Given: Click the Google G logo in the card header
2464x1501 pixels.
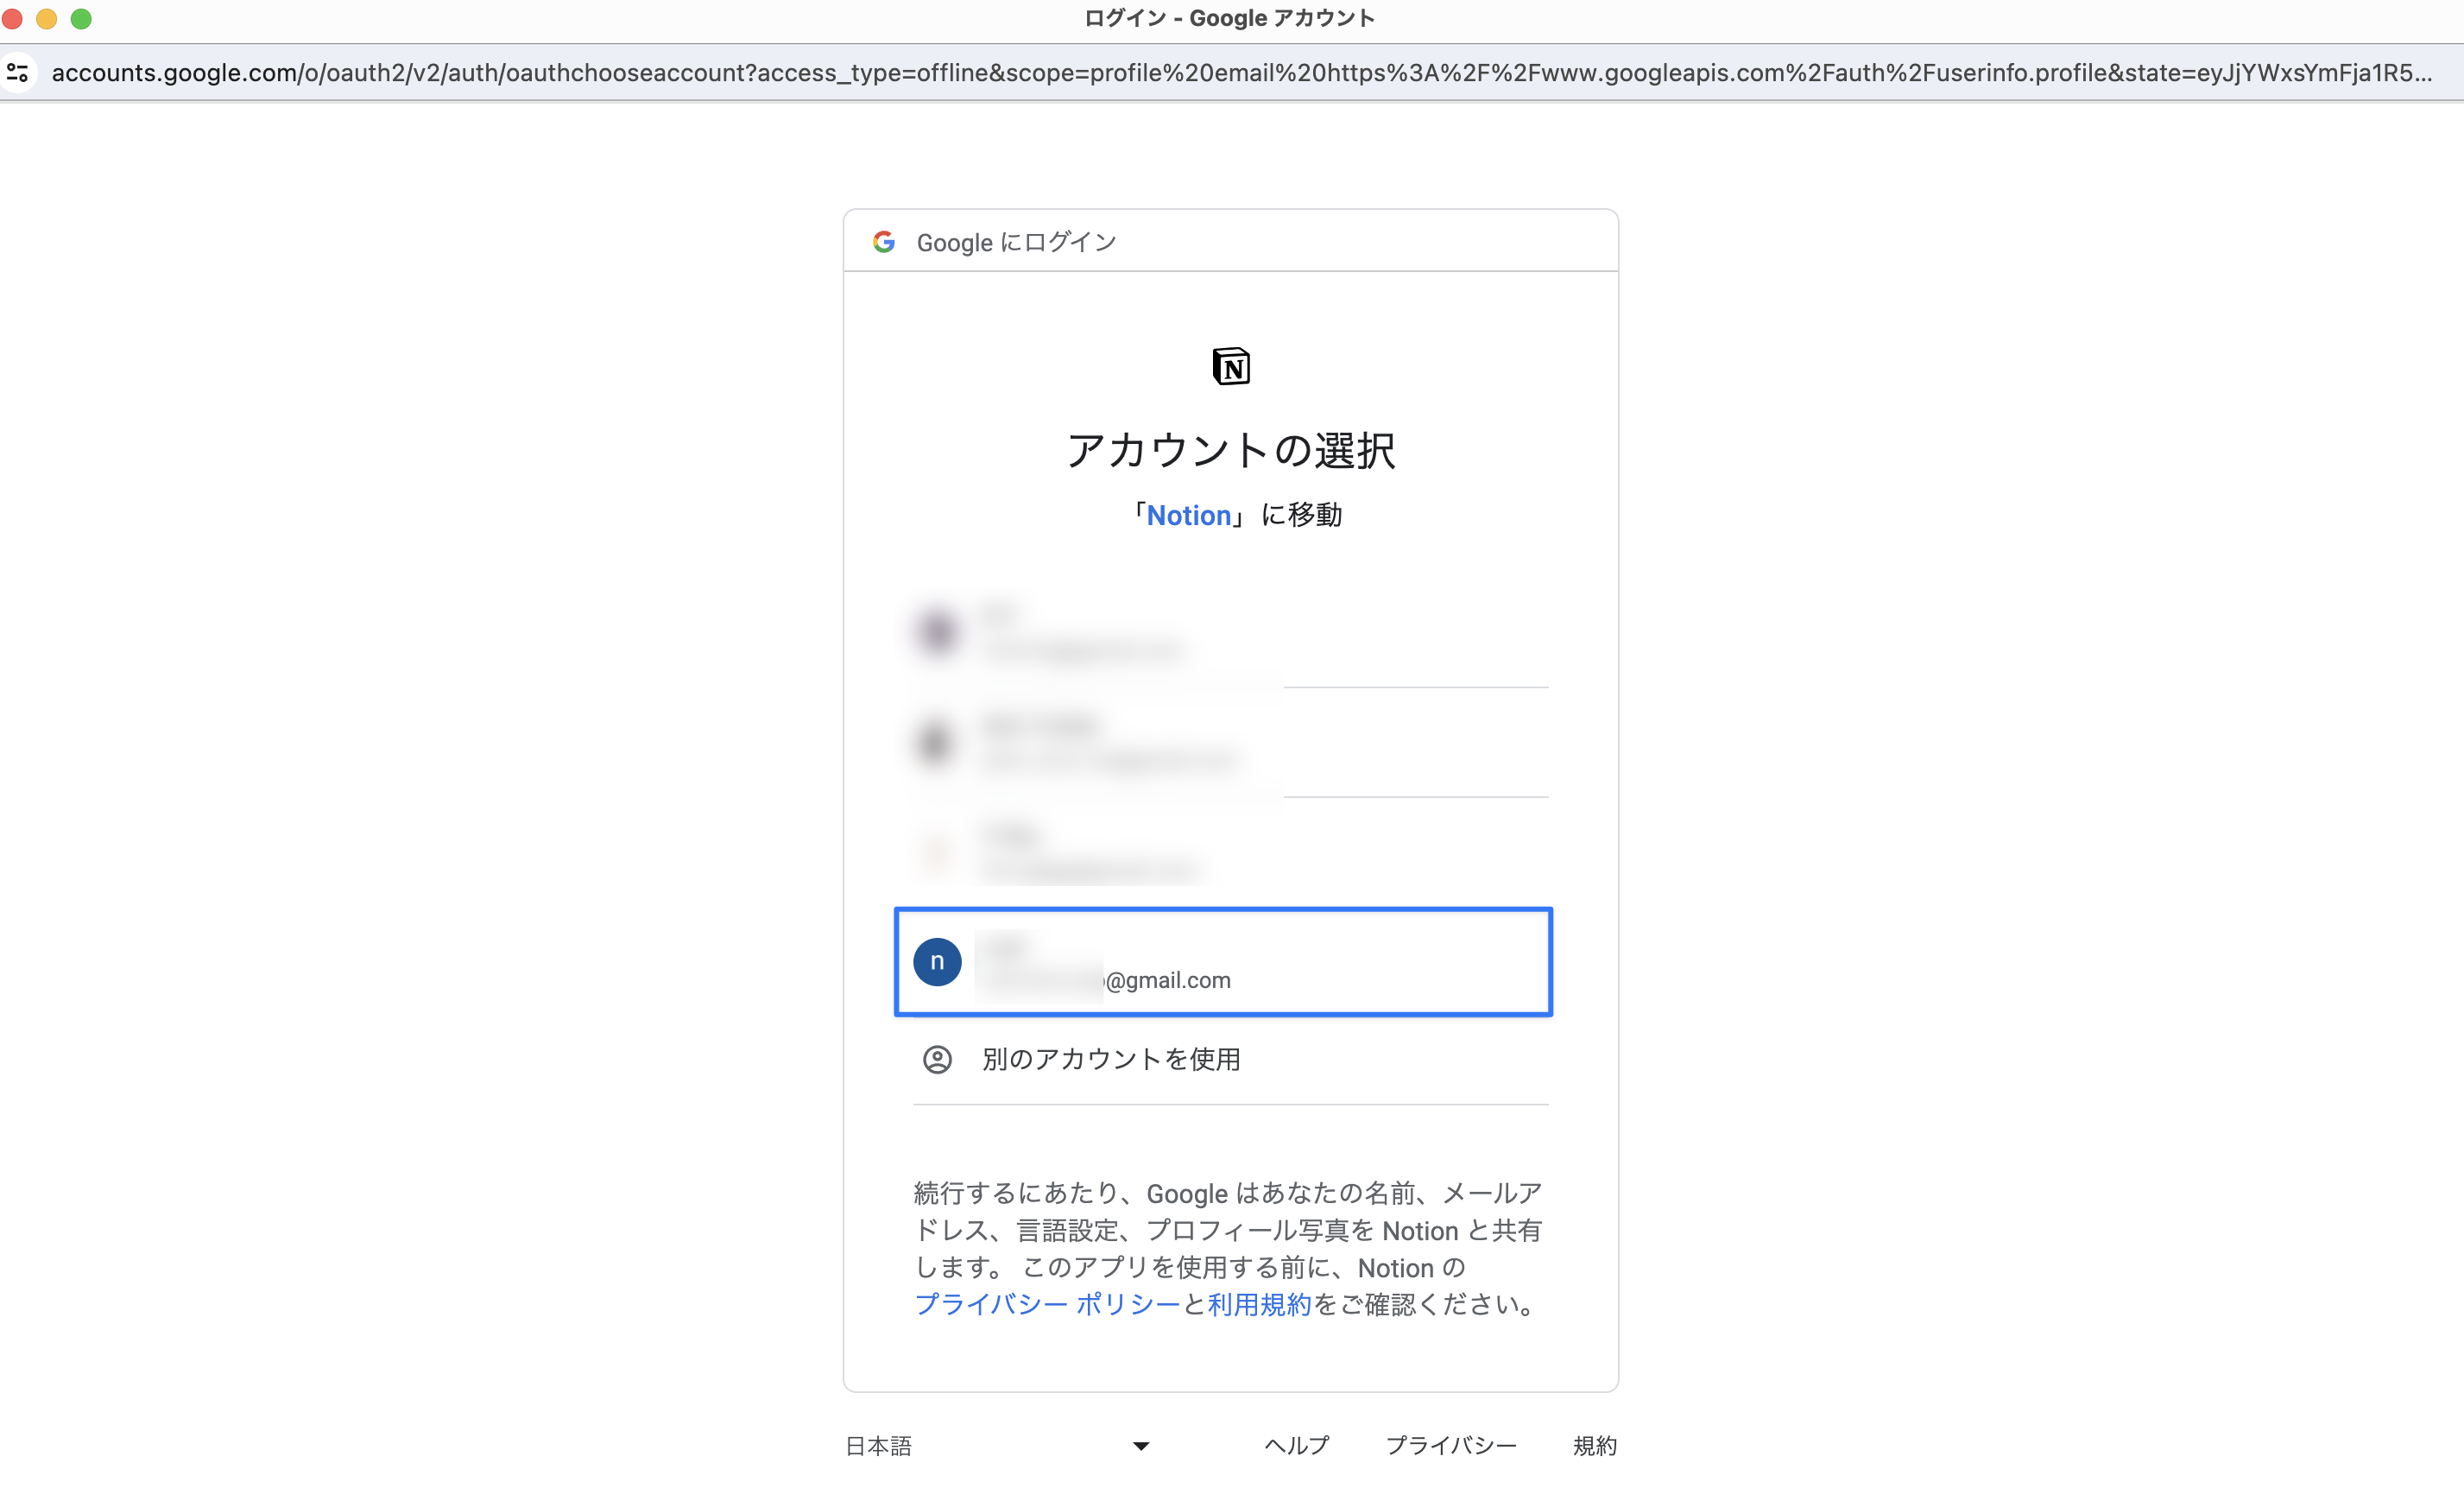Looking at the screenshot, I should pyautogui.click(x=883, y=242).
